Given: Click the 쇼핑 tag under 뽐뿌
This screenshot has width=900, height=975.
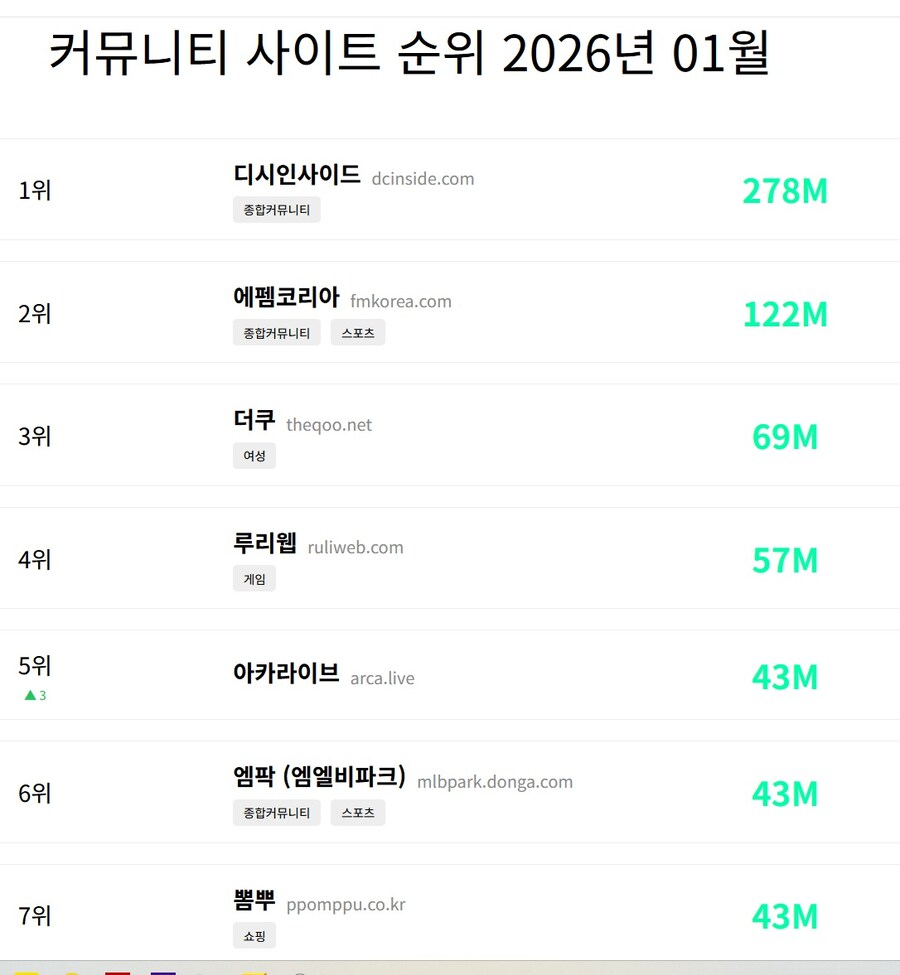Looking at the screenshot, I should point(254,936).
